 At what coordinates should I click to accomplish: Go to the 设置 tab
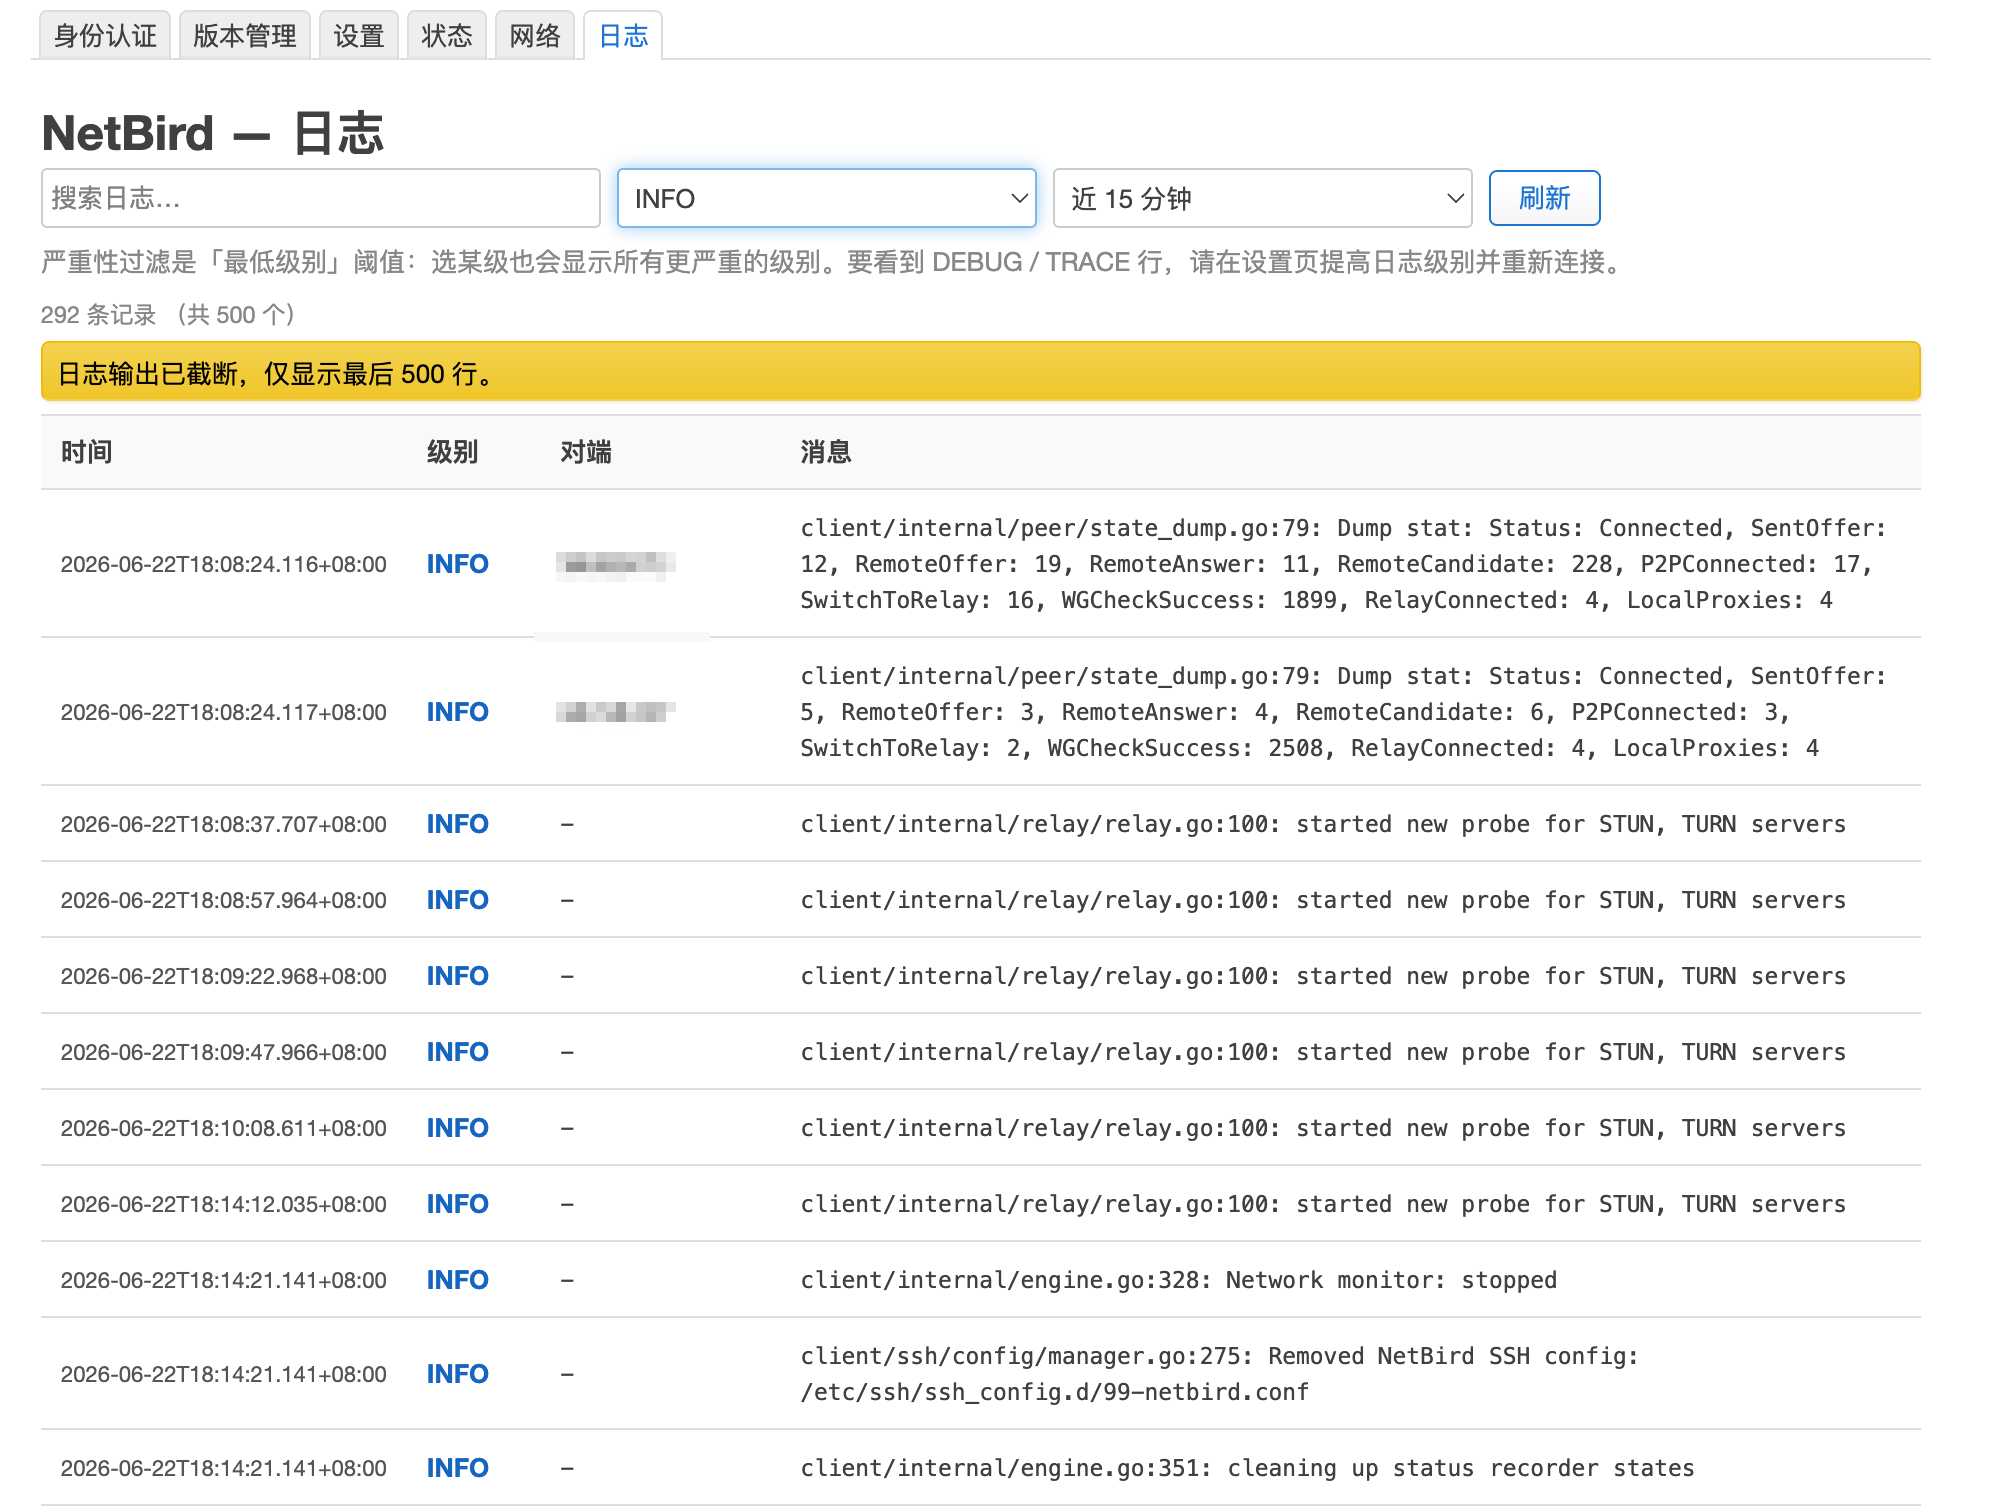359,36
